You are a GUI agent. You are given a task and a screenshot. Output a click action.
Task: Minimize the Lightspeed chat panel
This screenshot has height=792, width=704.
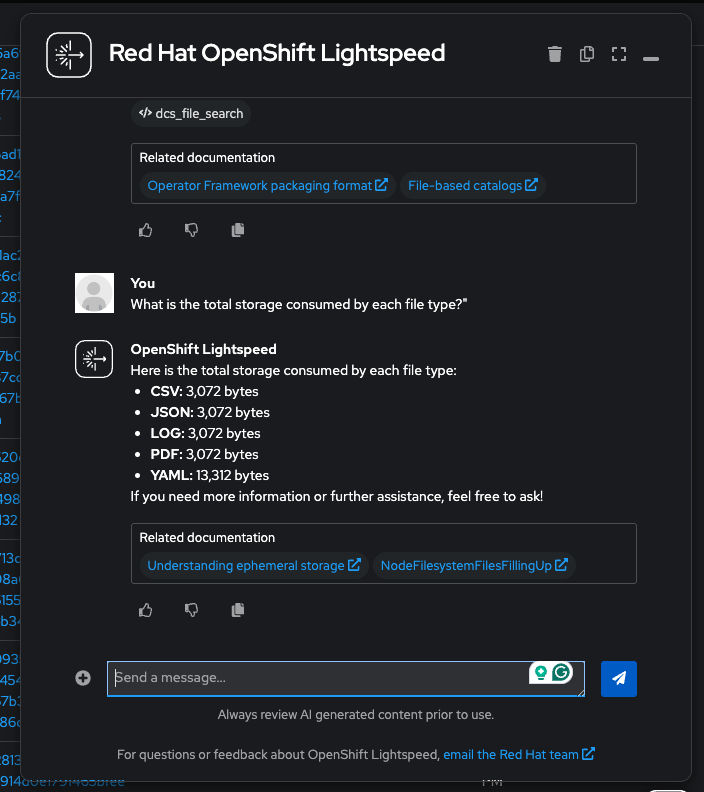click(x=650, y=59)
